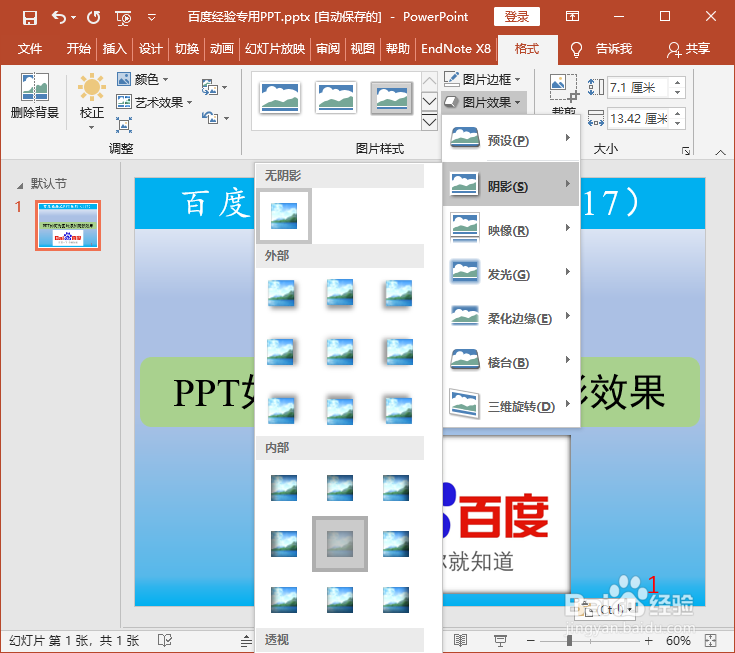Screen dimensions: 735x653
Task: Open the 颜色 color dropdown
Action: pyautogui.click(x=142, y=79)
